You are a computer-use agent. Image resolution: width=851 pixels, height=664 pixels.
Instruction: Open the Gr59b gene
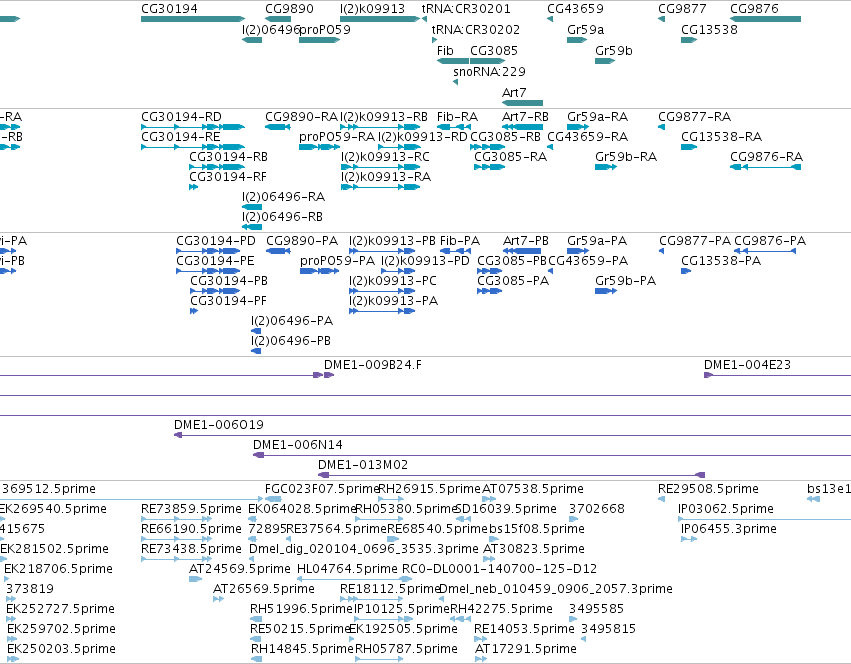pyautogui.click(x=605, y=61)
